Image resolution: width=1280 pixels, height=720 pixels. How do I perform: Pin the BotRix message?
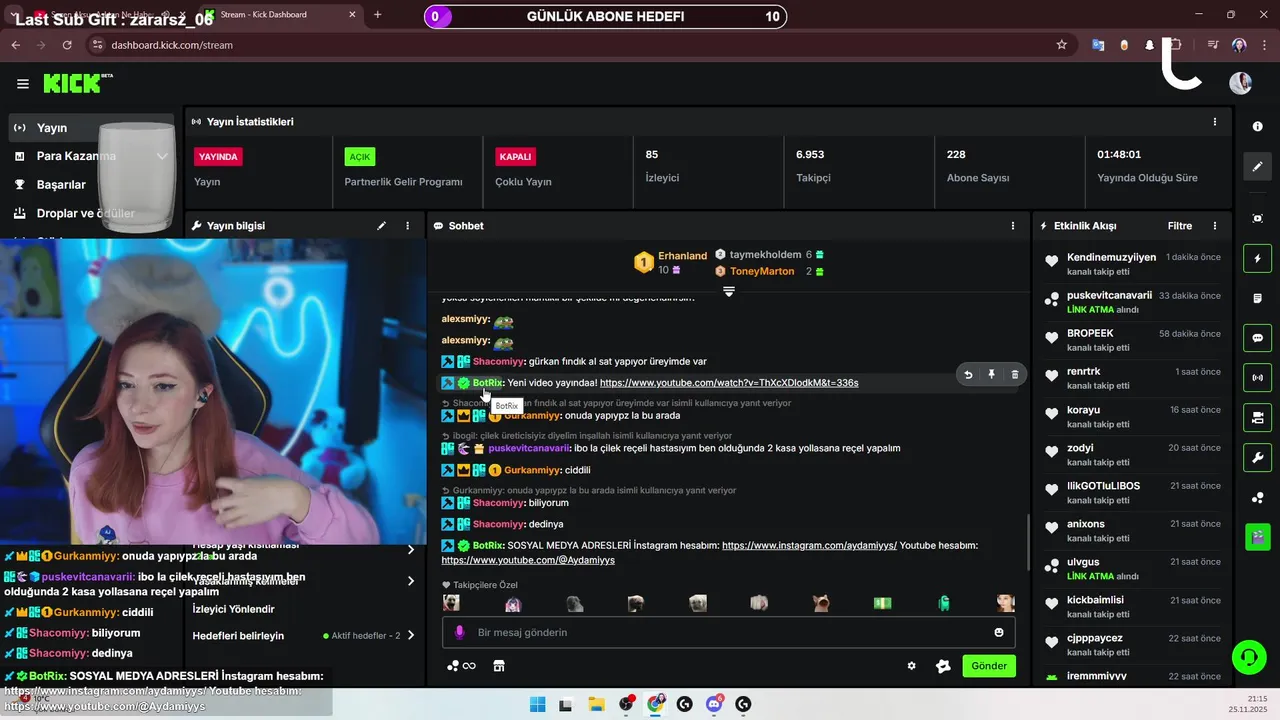(991, 375)
